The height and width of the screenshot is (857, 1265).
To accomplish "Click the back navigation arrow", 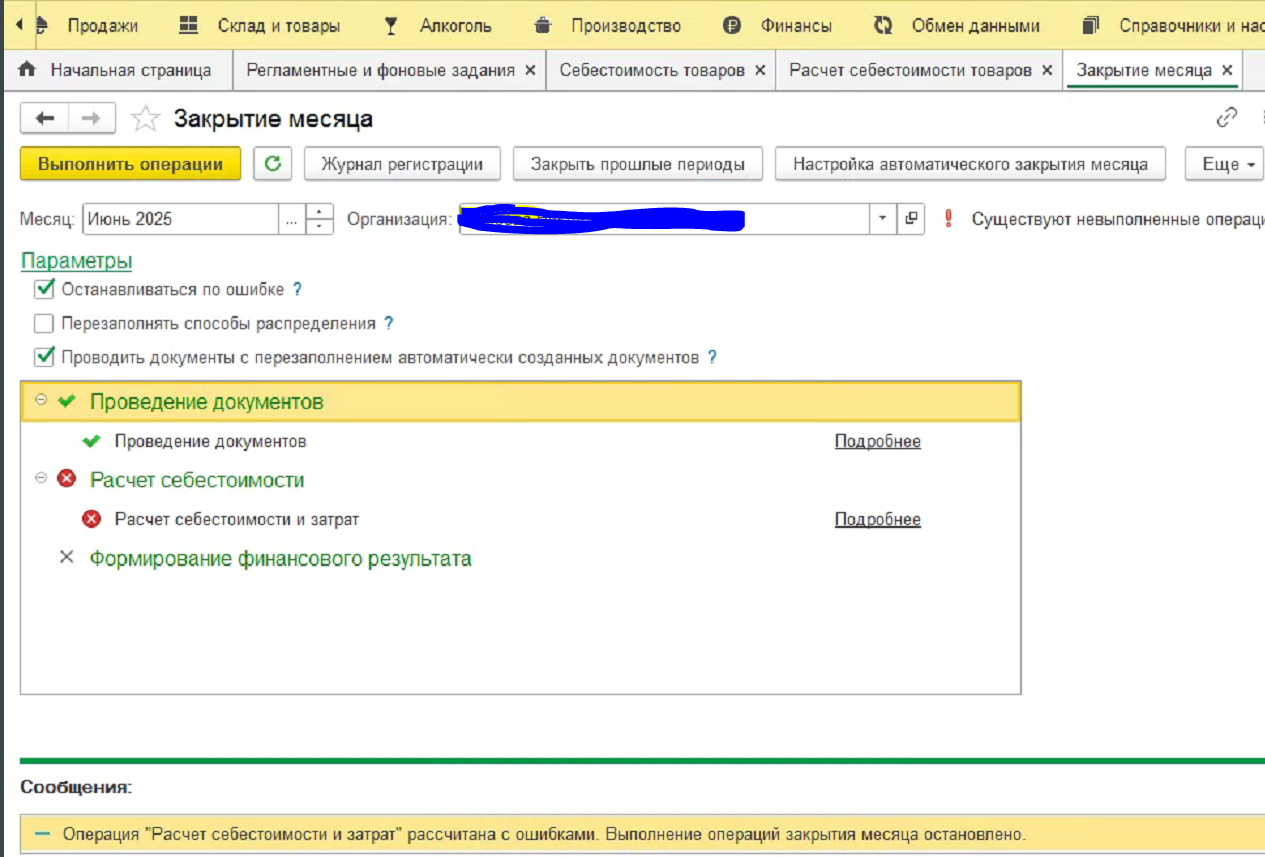I will coord(44,119).
